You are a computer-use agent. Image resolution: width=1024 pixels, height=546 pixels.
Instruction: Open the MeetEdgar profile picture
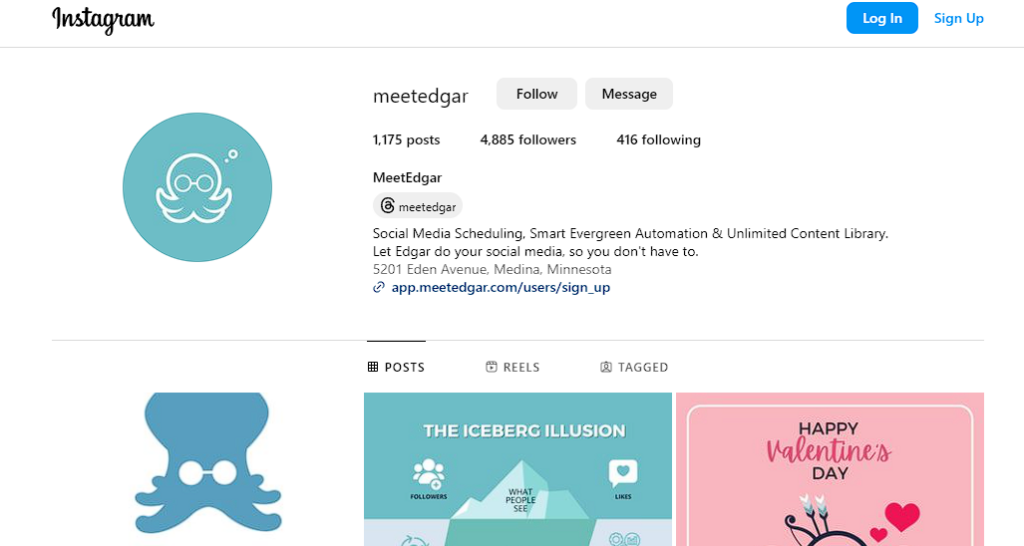tap(197, 187)
